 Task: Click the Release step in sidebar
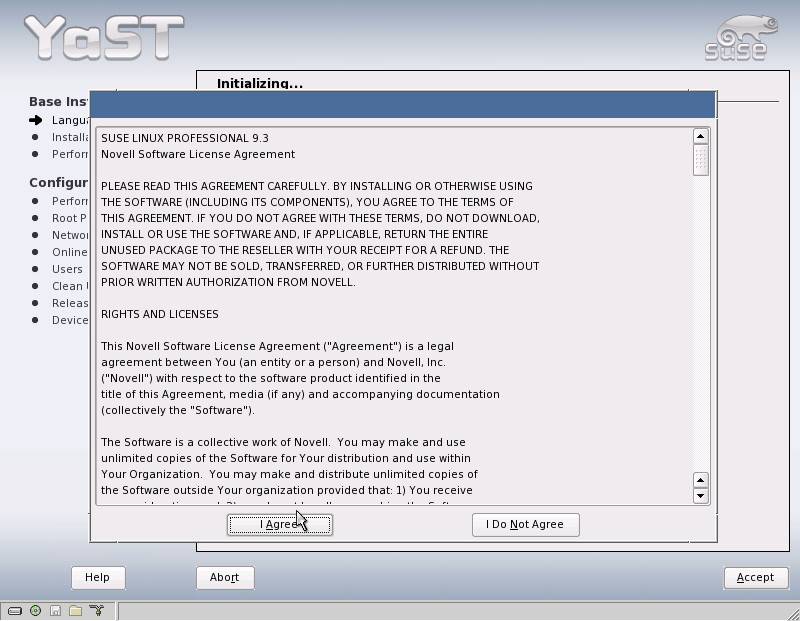(x=70, y=303)
